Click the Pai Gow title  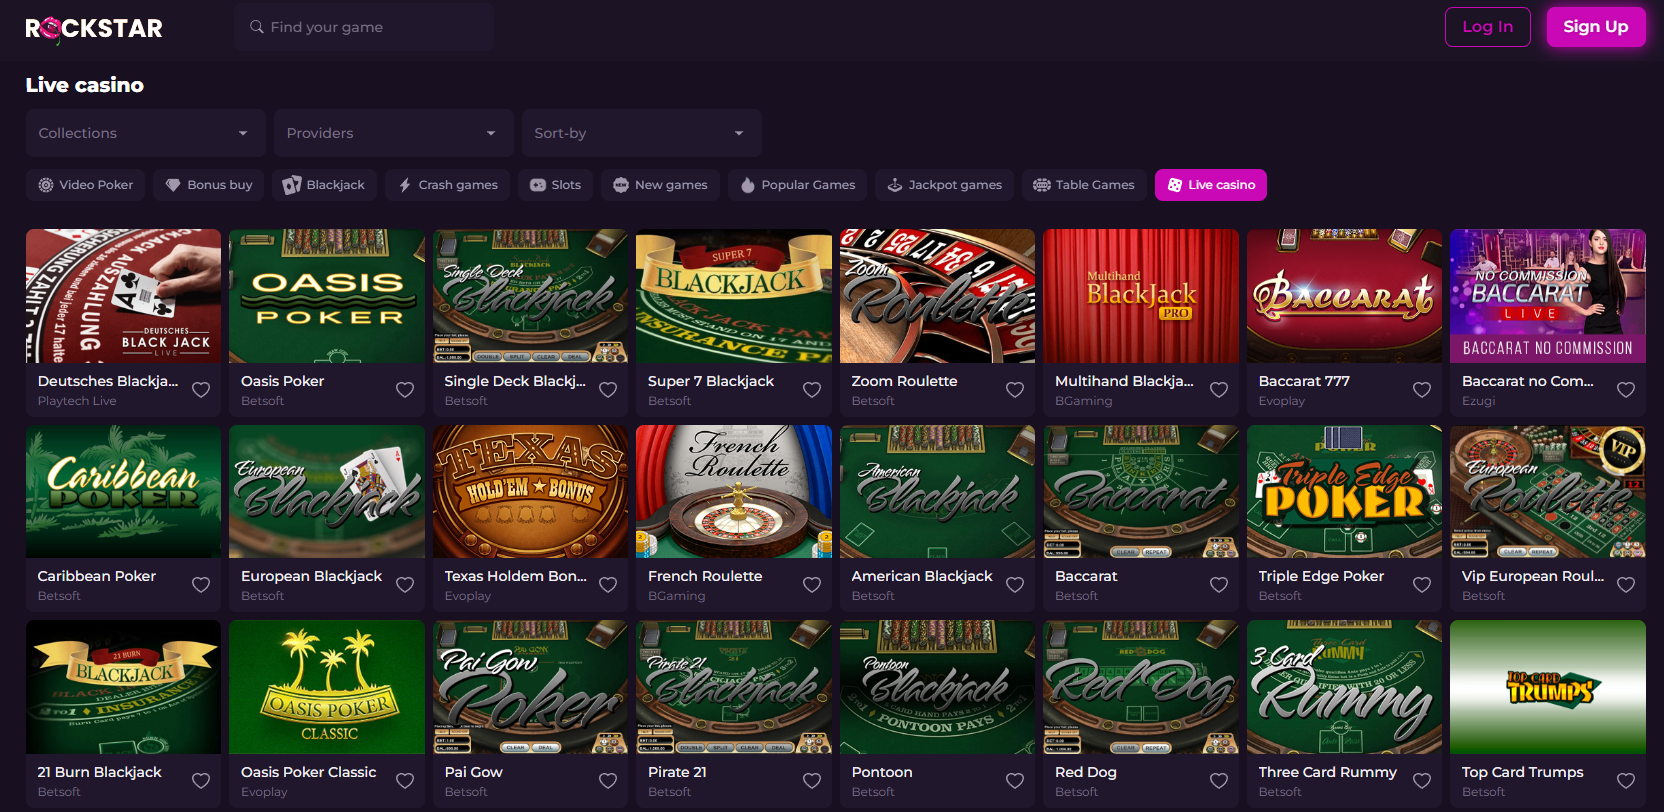coord(474,772)
